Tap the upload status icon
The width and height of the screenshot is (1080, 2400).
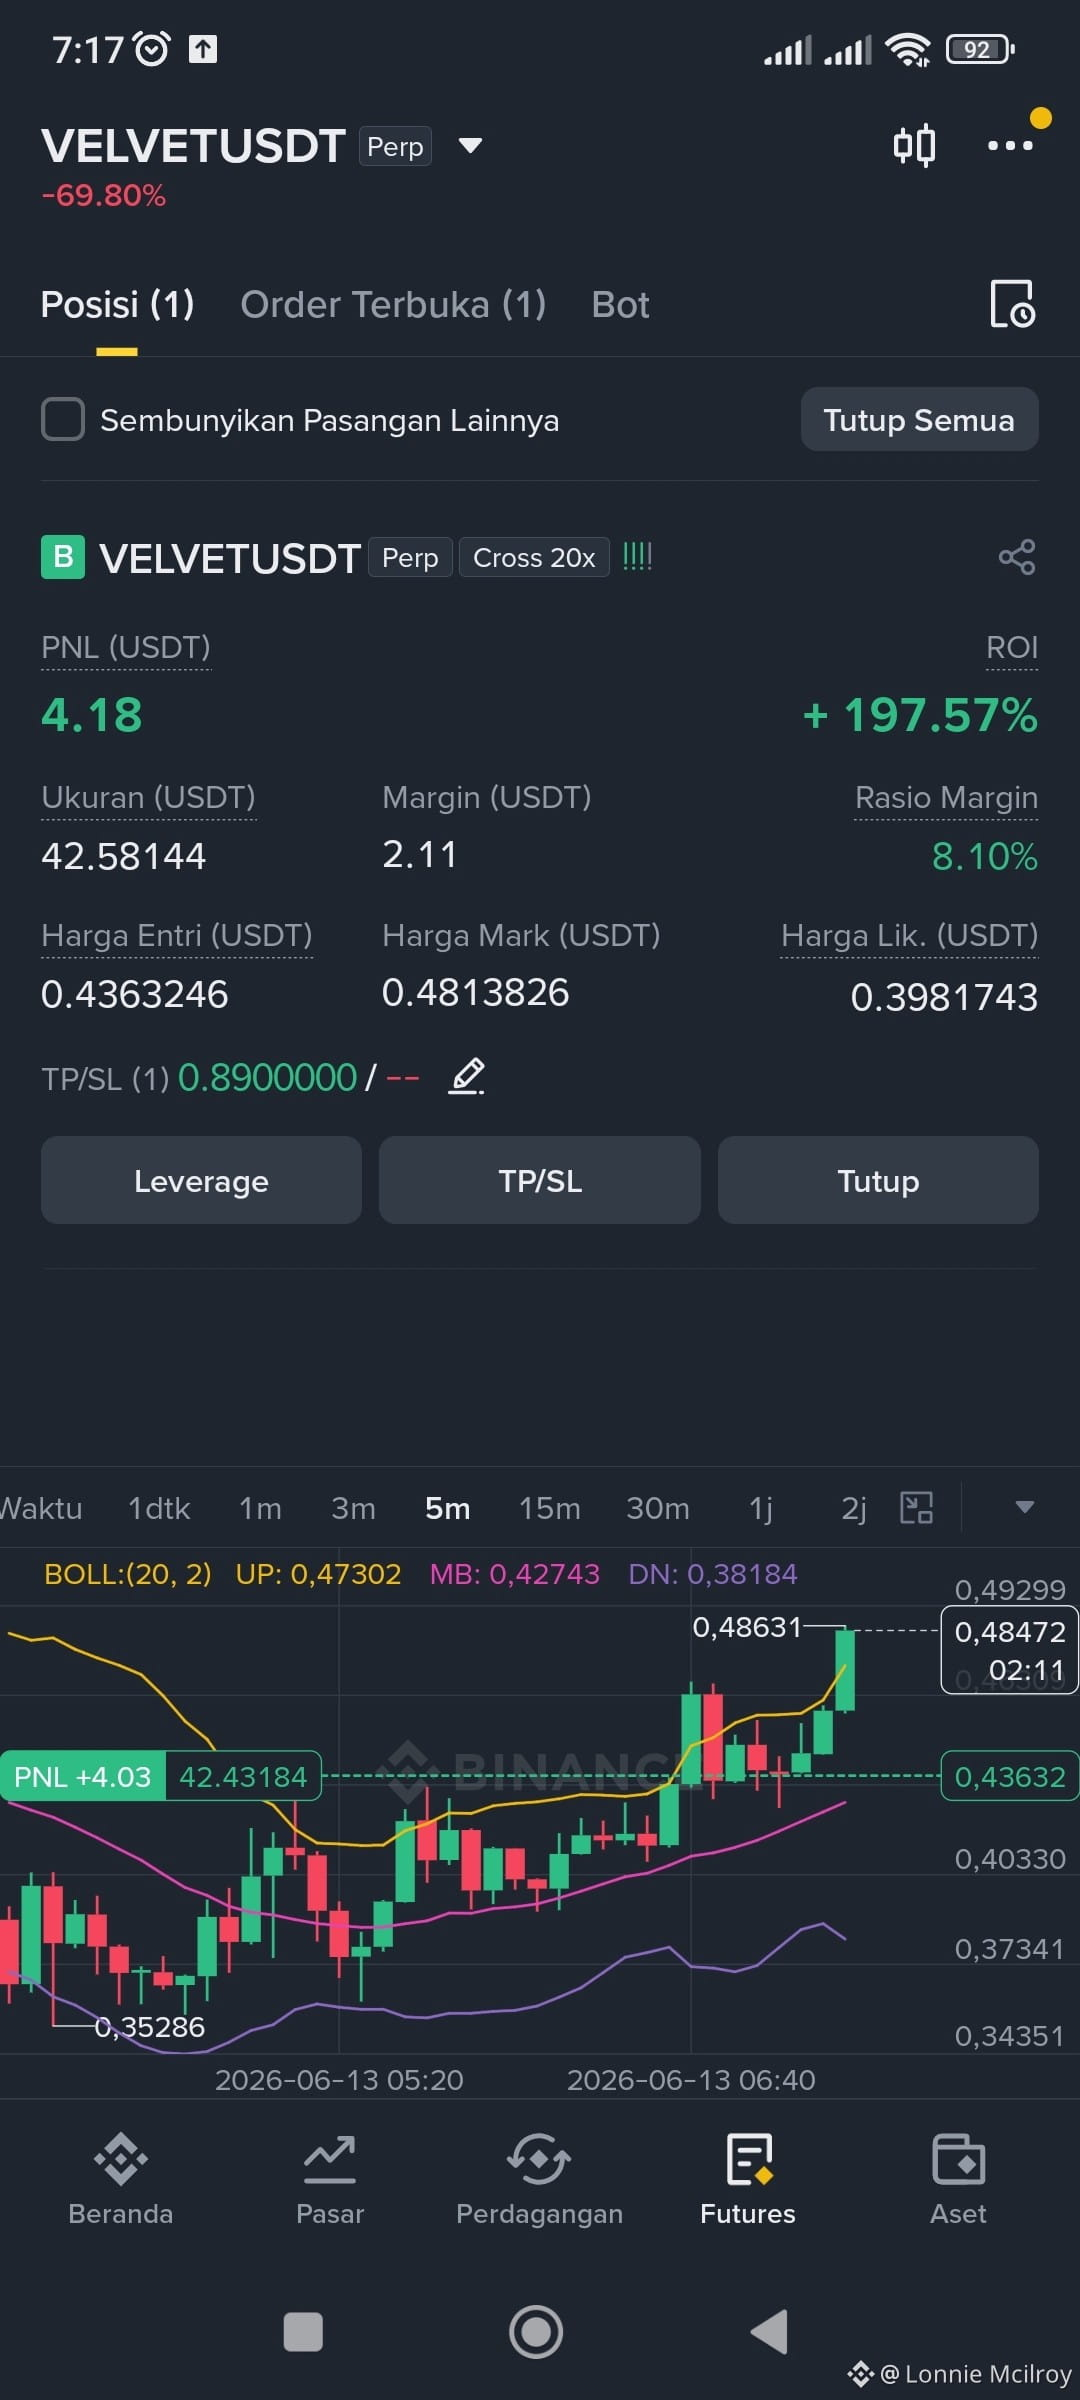(x=203, y=48)
